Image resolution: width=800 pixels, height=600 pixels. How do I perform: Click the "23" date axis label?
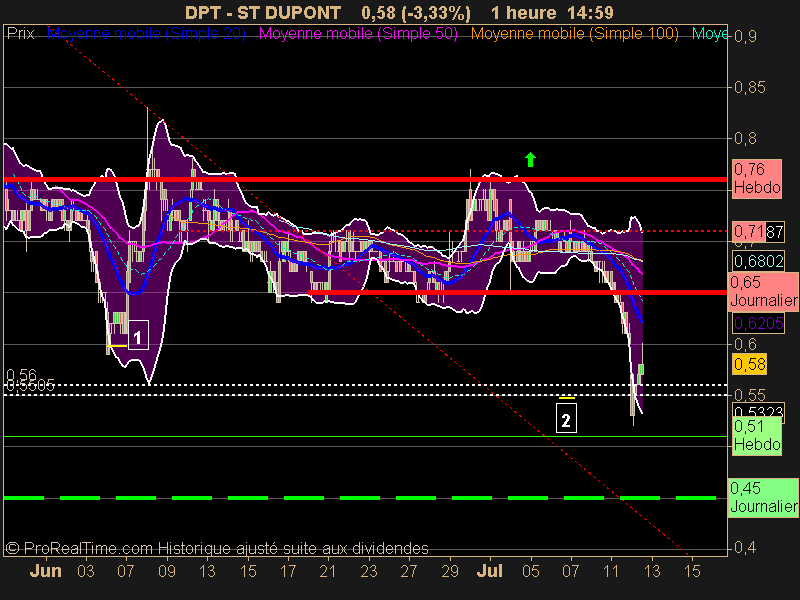point(368,571)
